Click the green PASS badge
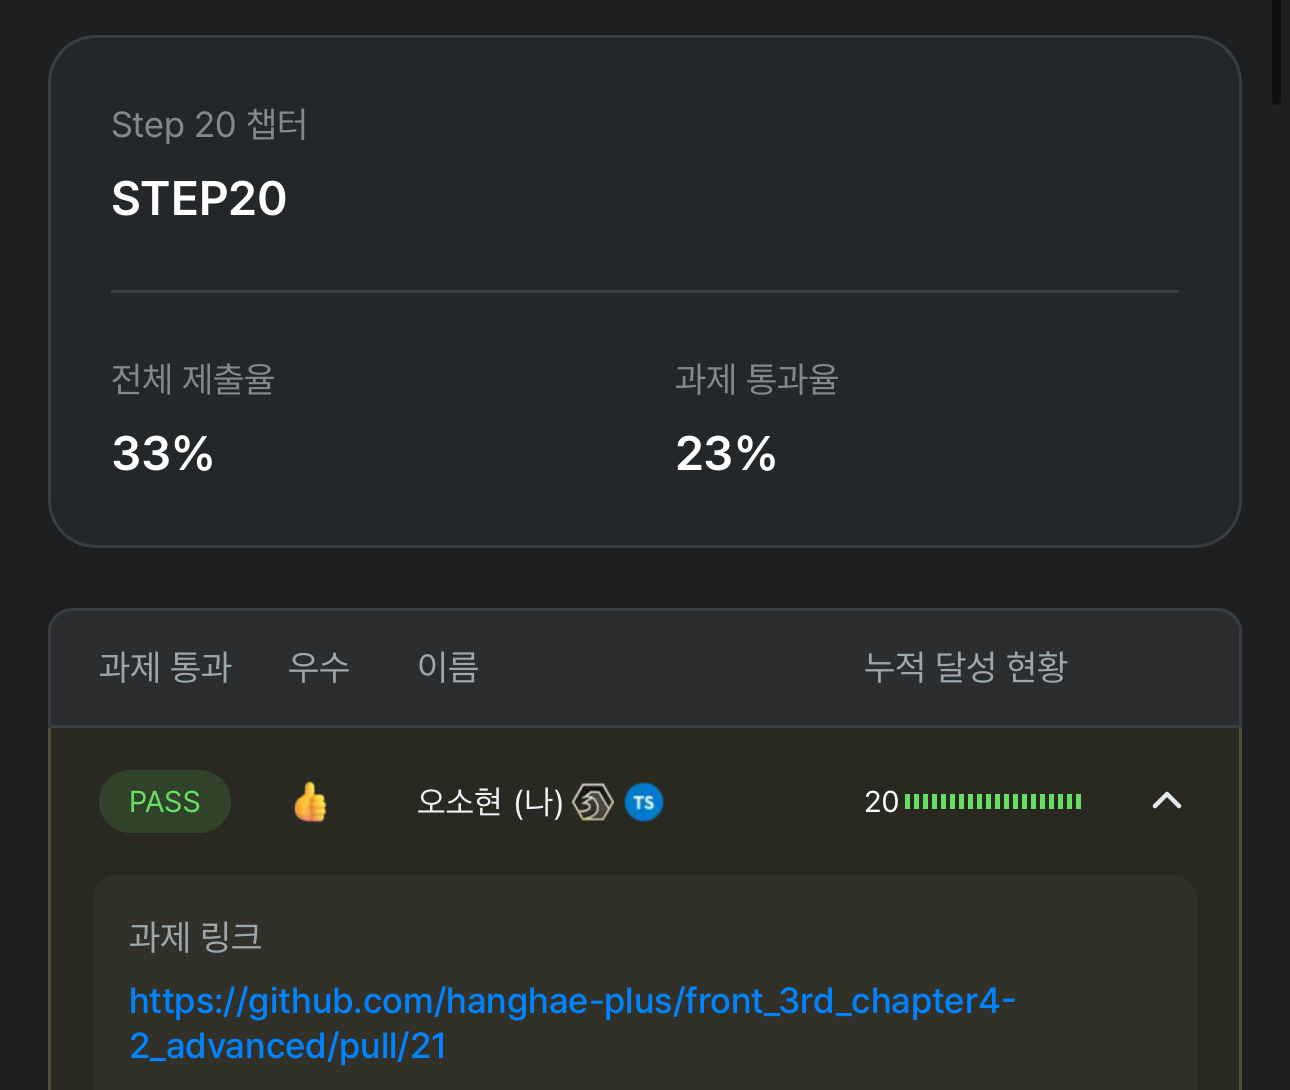 (165, 802)
